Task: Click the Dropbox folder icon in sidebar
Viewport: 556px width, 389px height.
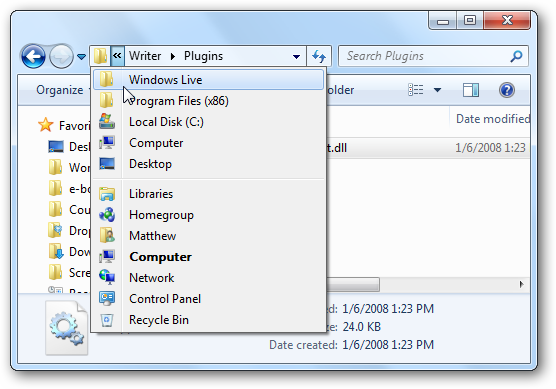Action: tap(55, 230)
